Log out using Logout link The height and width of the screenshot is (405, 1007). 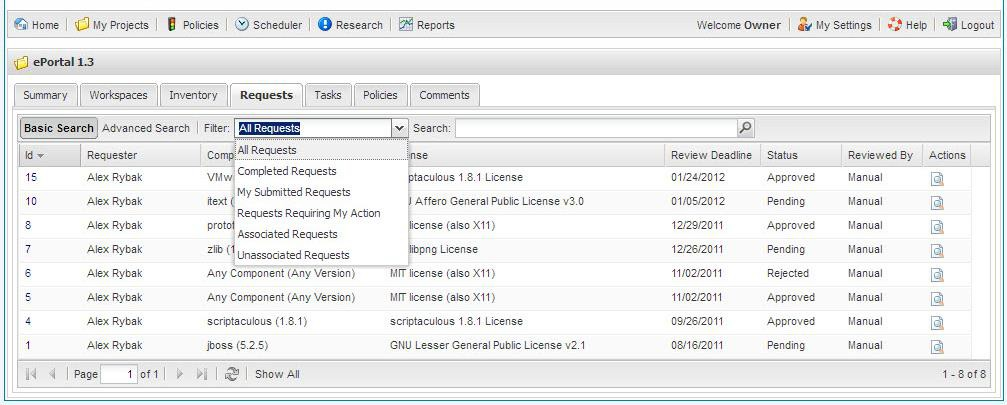point(968,25)
